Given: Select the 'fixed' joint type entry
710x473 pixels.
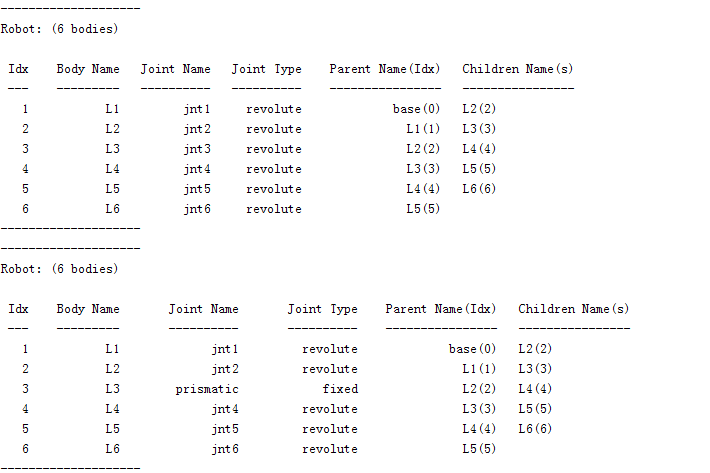Looking at the screenshot, I should coord(340,389).
